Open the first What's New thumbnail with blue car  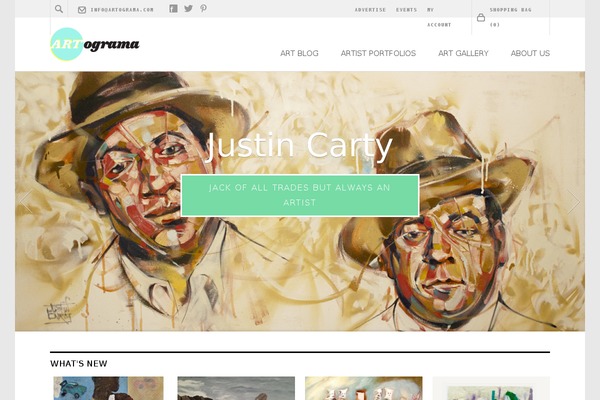pyautogui.click(x=108, y=388)
